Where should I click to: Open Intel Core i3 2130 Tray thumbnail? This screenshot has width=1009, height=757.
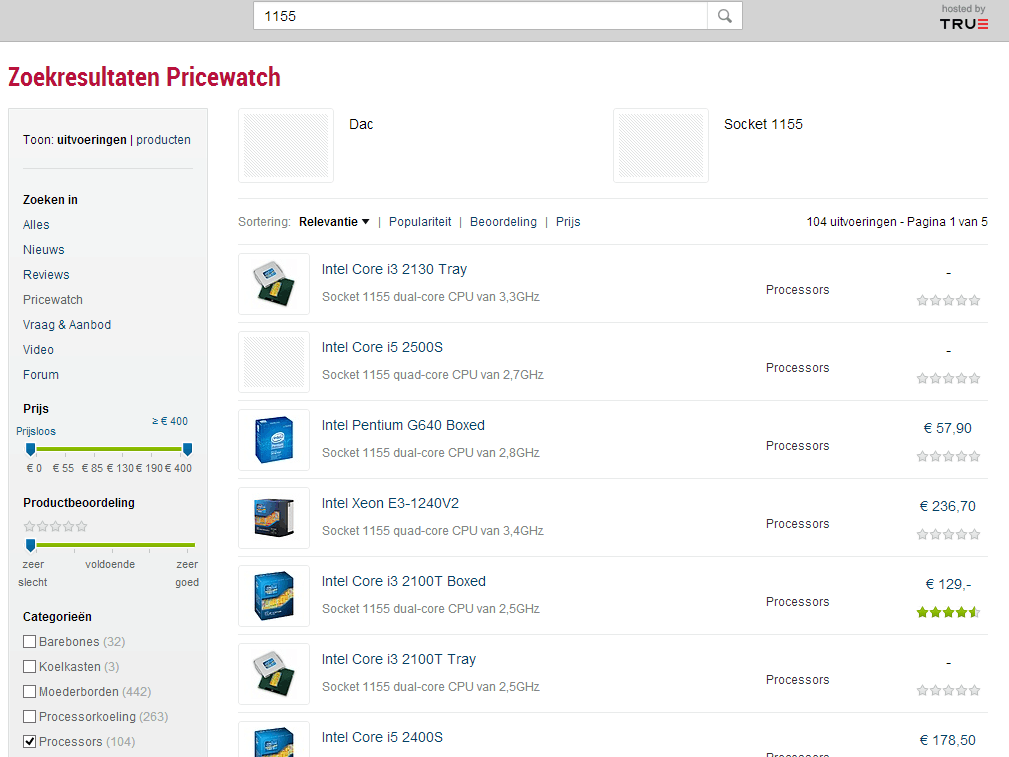274,284
